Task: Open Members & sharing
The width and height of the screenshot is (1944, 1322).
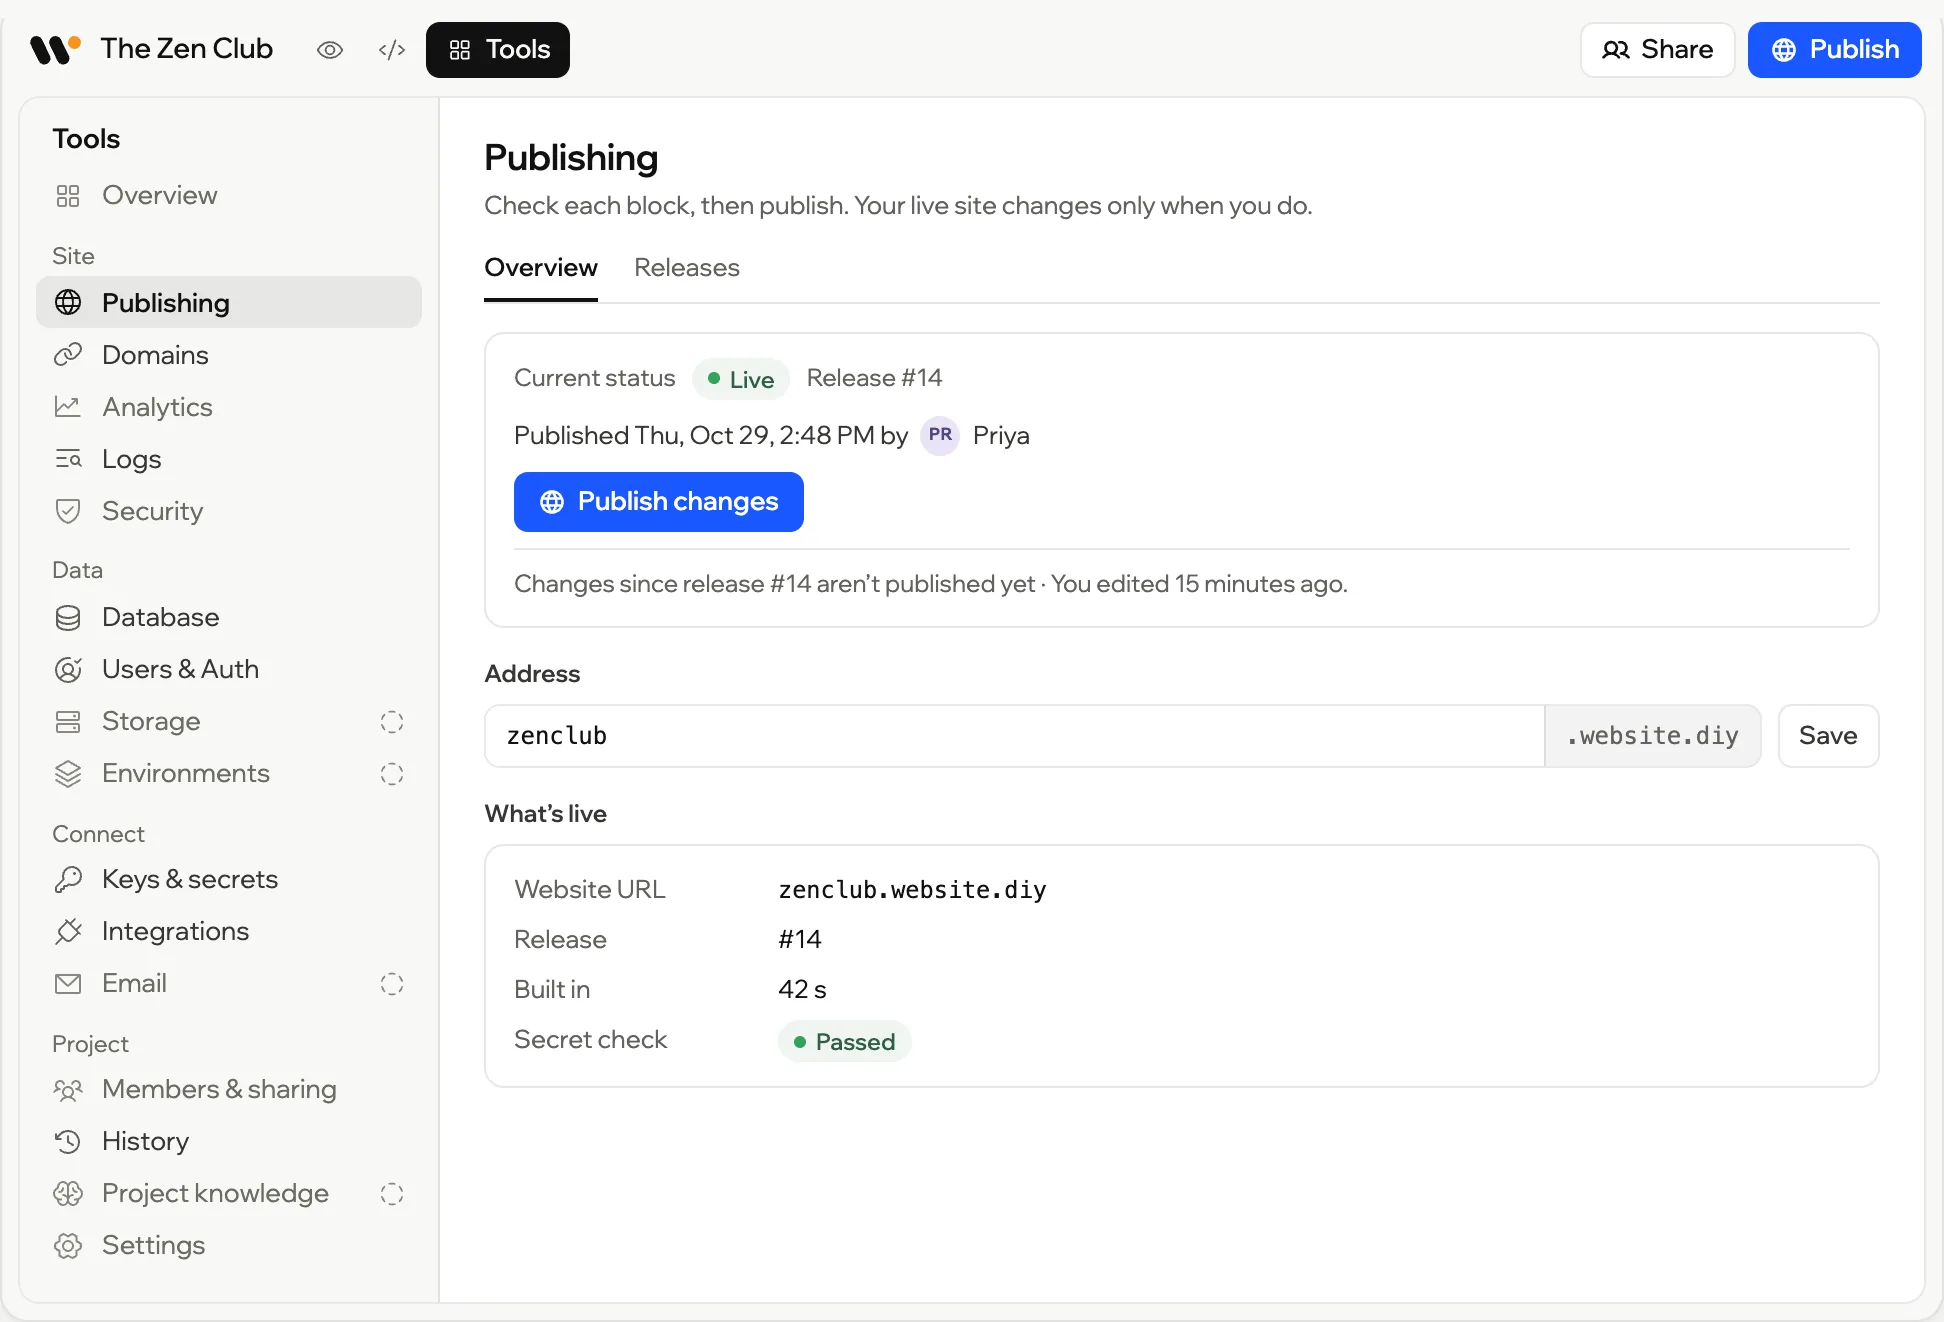Action: coord(229,1089)
